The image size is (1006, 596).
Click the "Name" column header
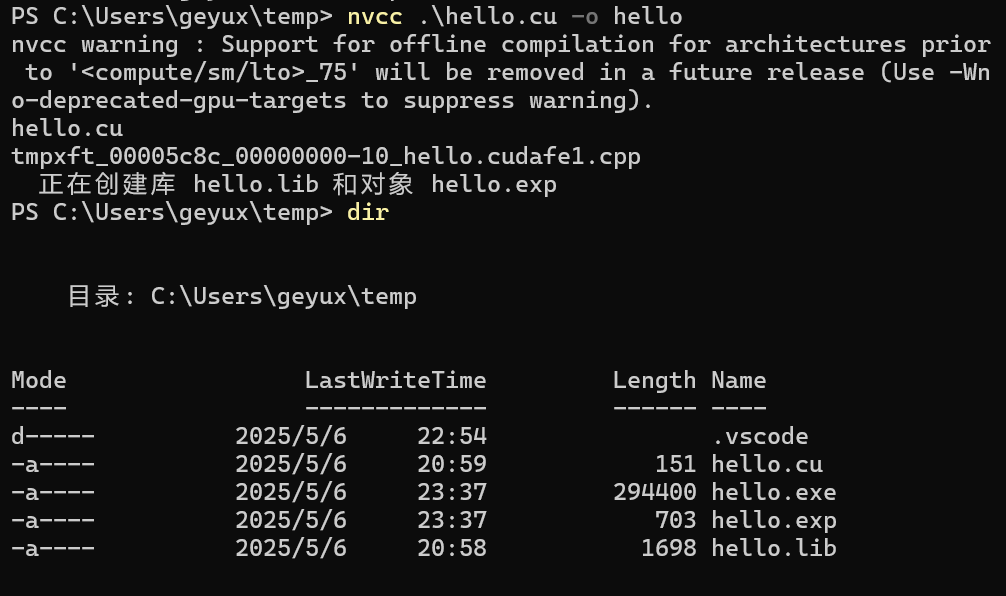pos(739,380)
